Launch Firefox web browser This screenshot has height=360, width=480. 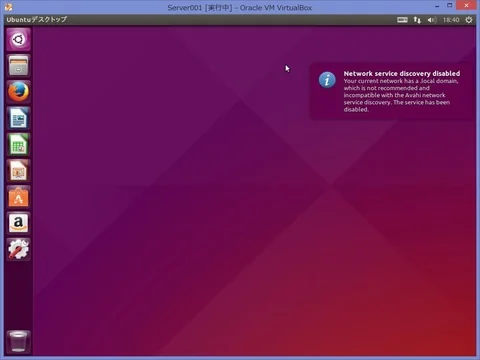18,92
